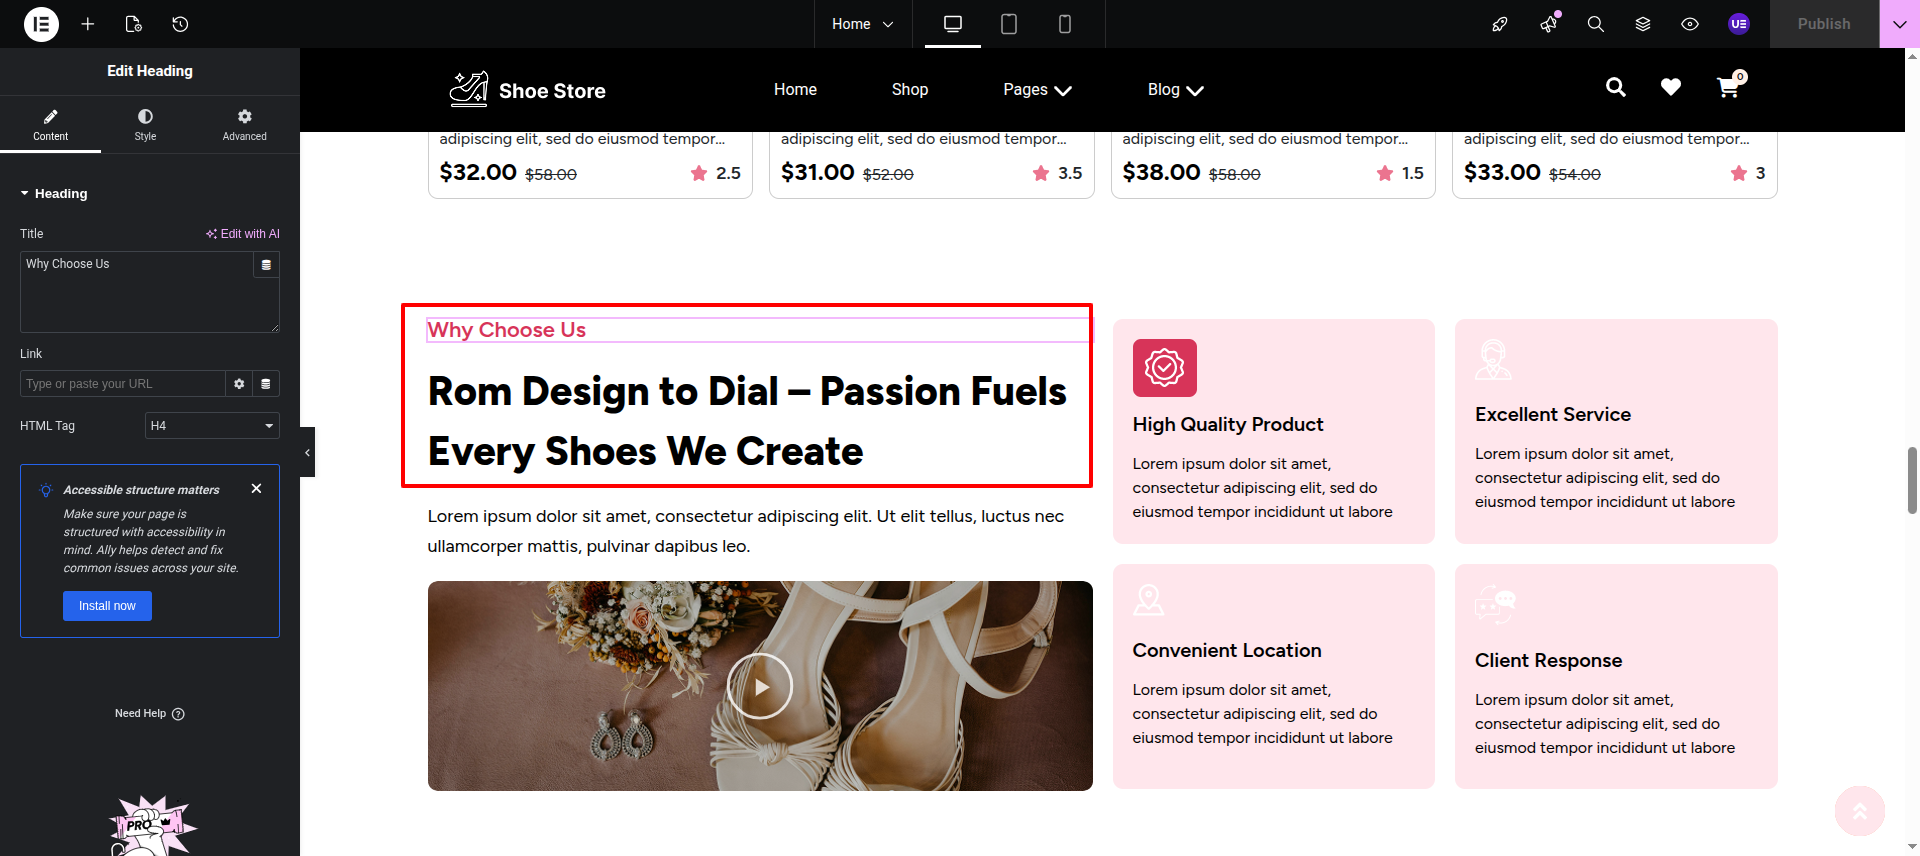Switch to tablet responsive view
The width and height of the screenshot is (1920, 856).
1009,24
